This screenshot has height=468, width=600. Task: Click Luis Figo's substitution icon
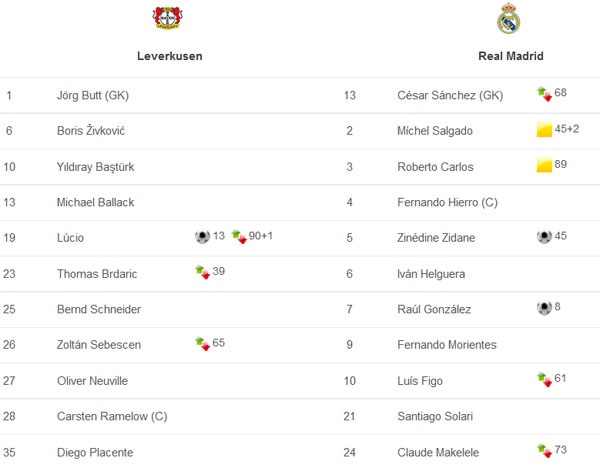[x=544, y=380]
